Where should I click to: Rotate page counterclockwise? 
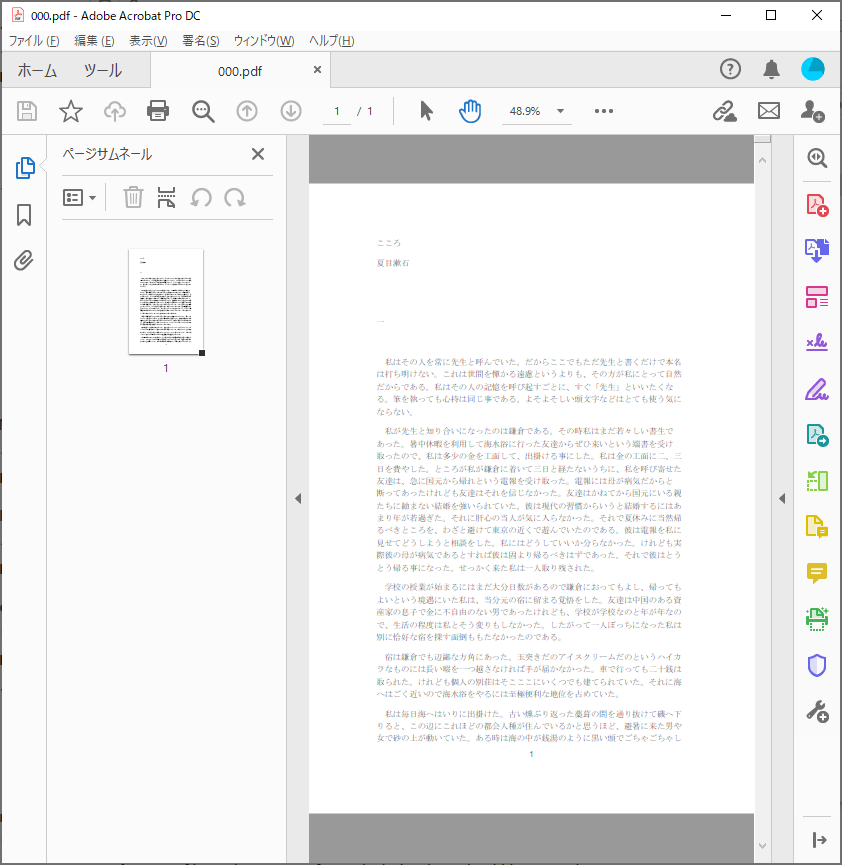point(201,197)
